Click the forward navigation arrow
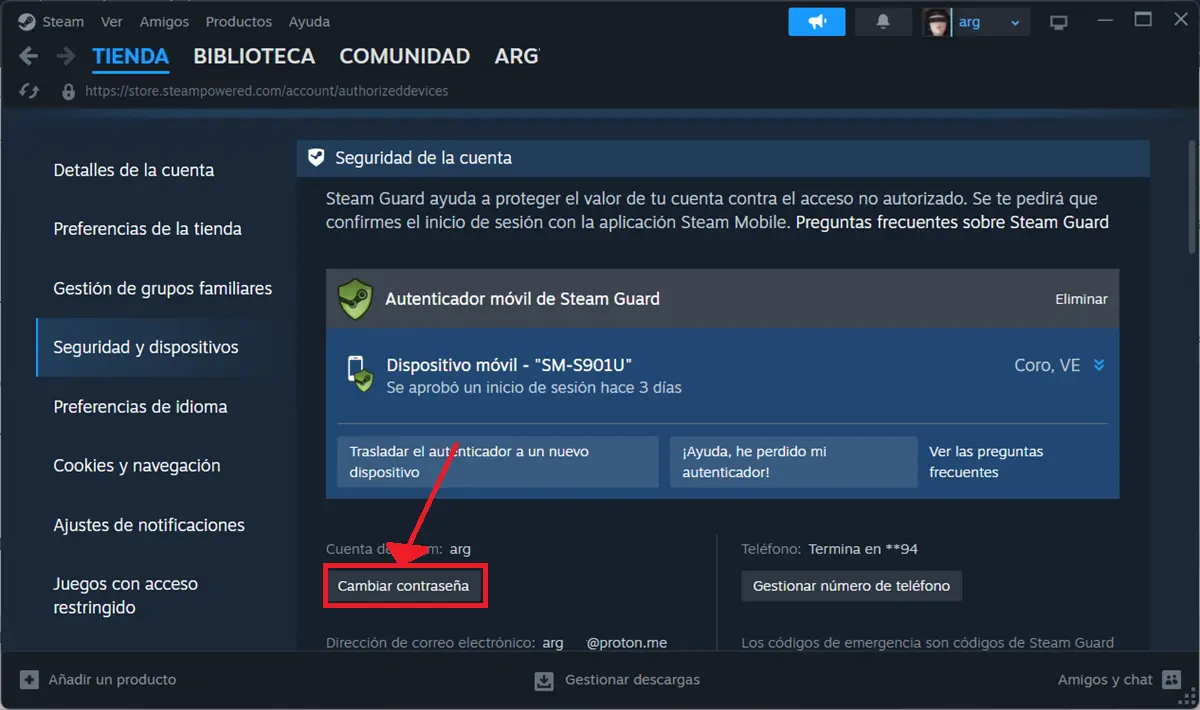Image resolution: width=1200 pixels, height=710 pixels. click(66, 56)
